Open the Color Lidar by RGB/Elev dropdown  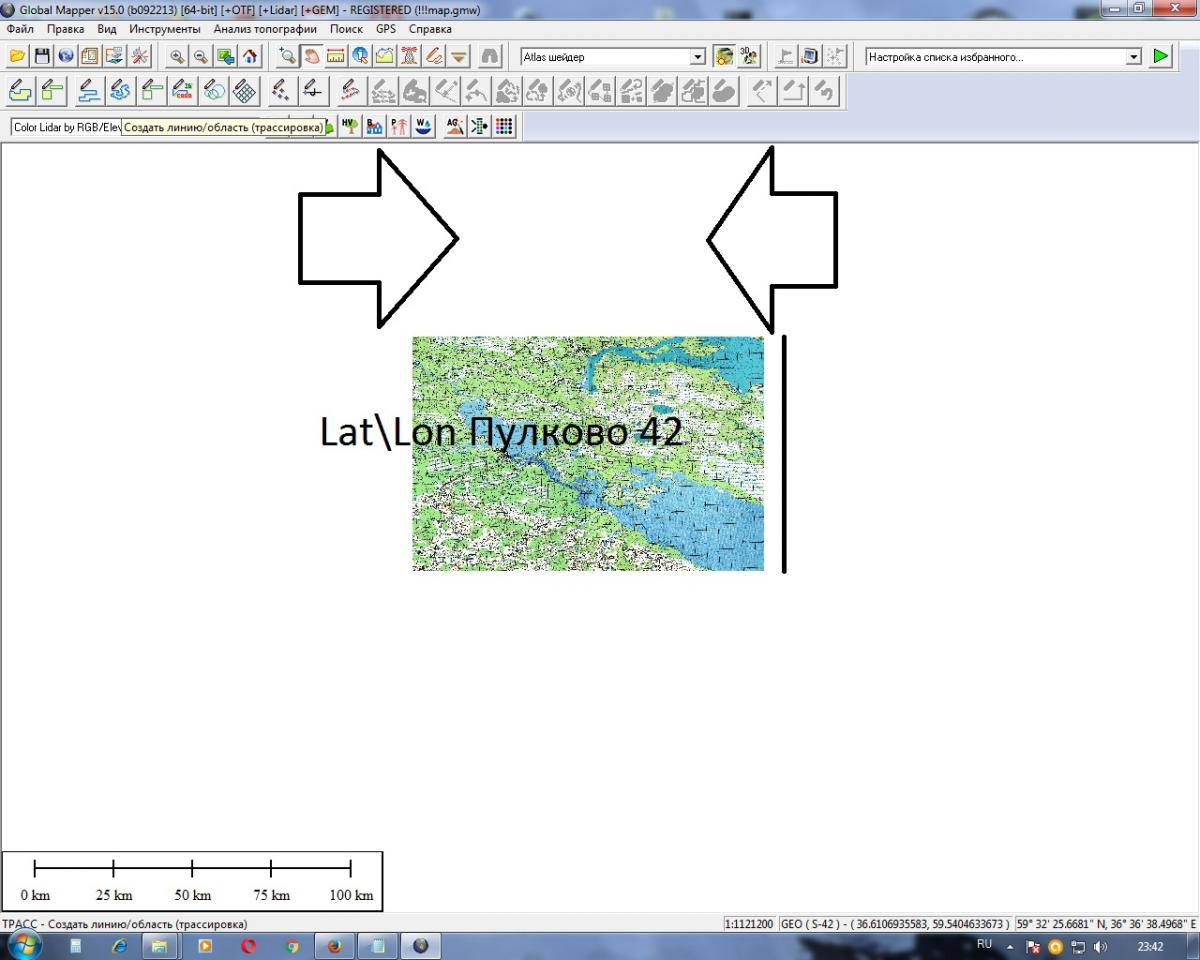click(66, 128)
